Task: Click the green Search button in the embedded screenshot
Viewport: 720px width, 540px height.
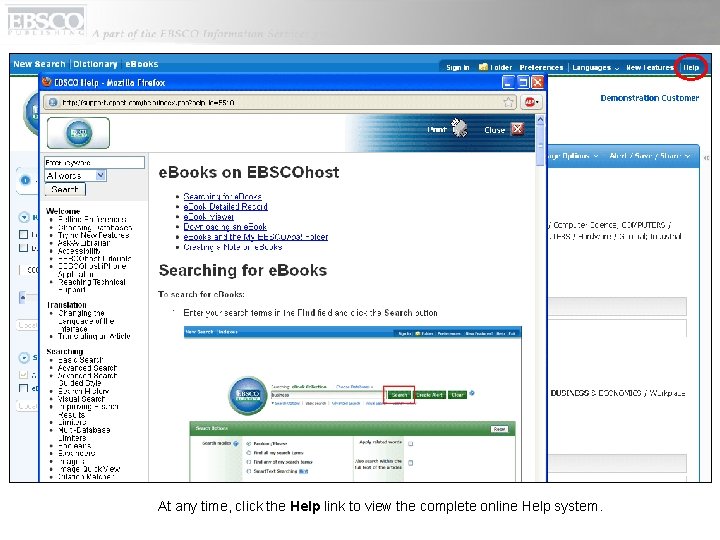Action: [x=399, y=395]
